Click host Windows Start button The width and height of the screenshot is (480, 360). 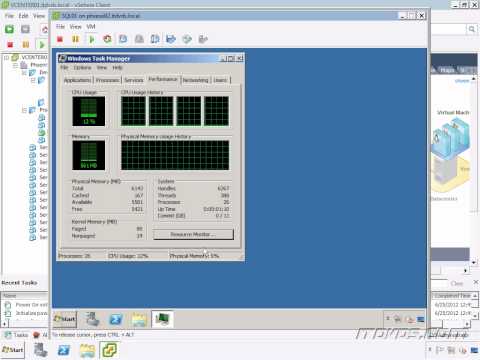[13, 350]
